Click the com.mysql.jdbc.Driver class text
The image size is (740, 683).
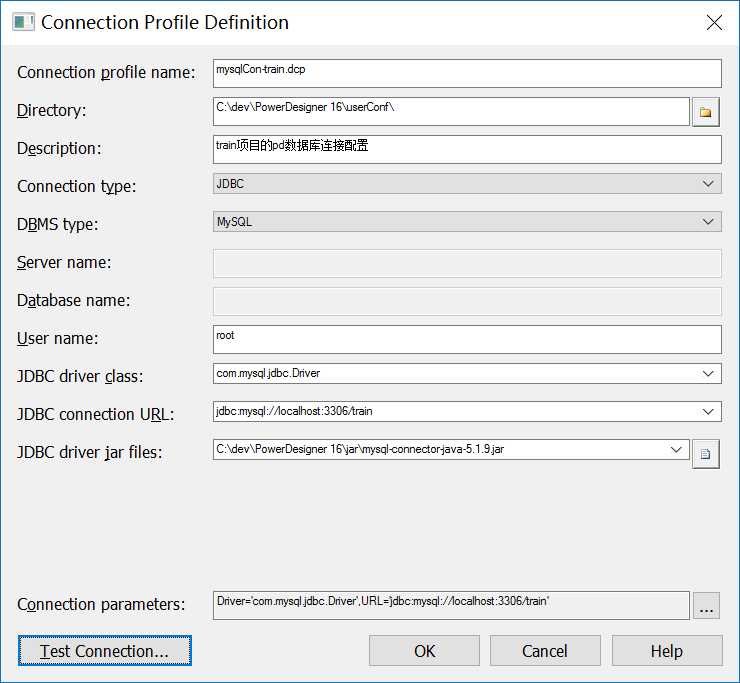[268, 373]
